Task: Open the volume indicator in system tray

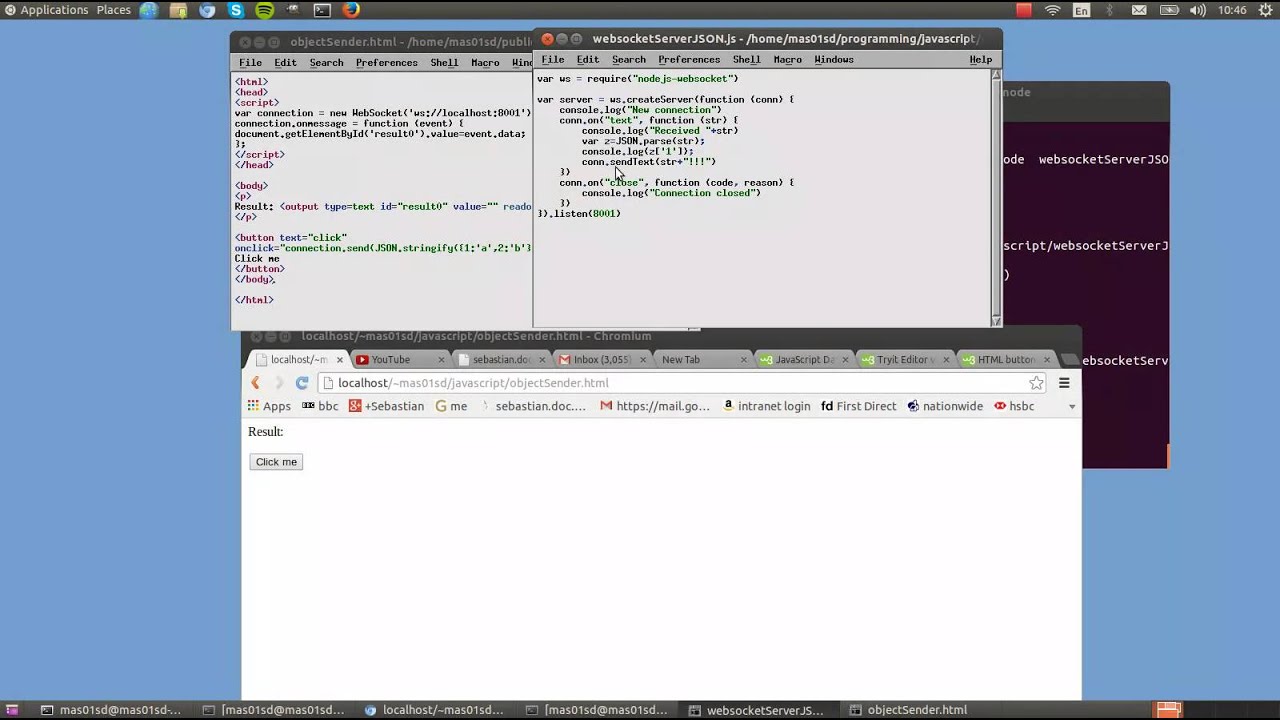Action: coord(1198,10)
